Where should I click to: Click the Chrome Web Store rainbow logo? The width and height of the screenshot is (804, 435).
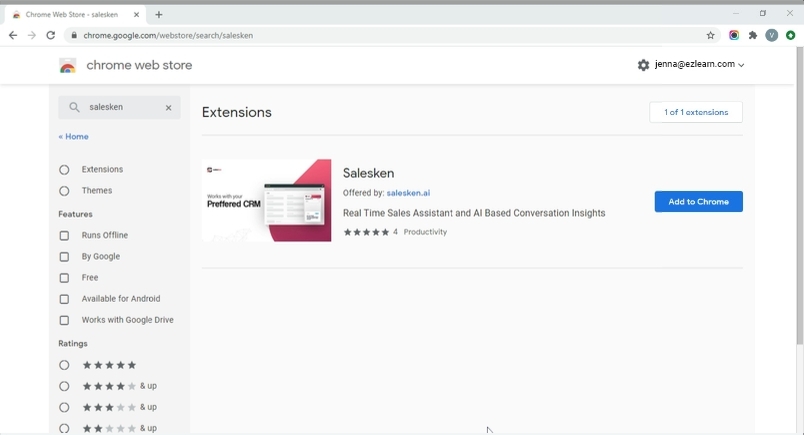tap(68, 66)
